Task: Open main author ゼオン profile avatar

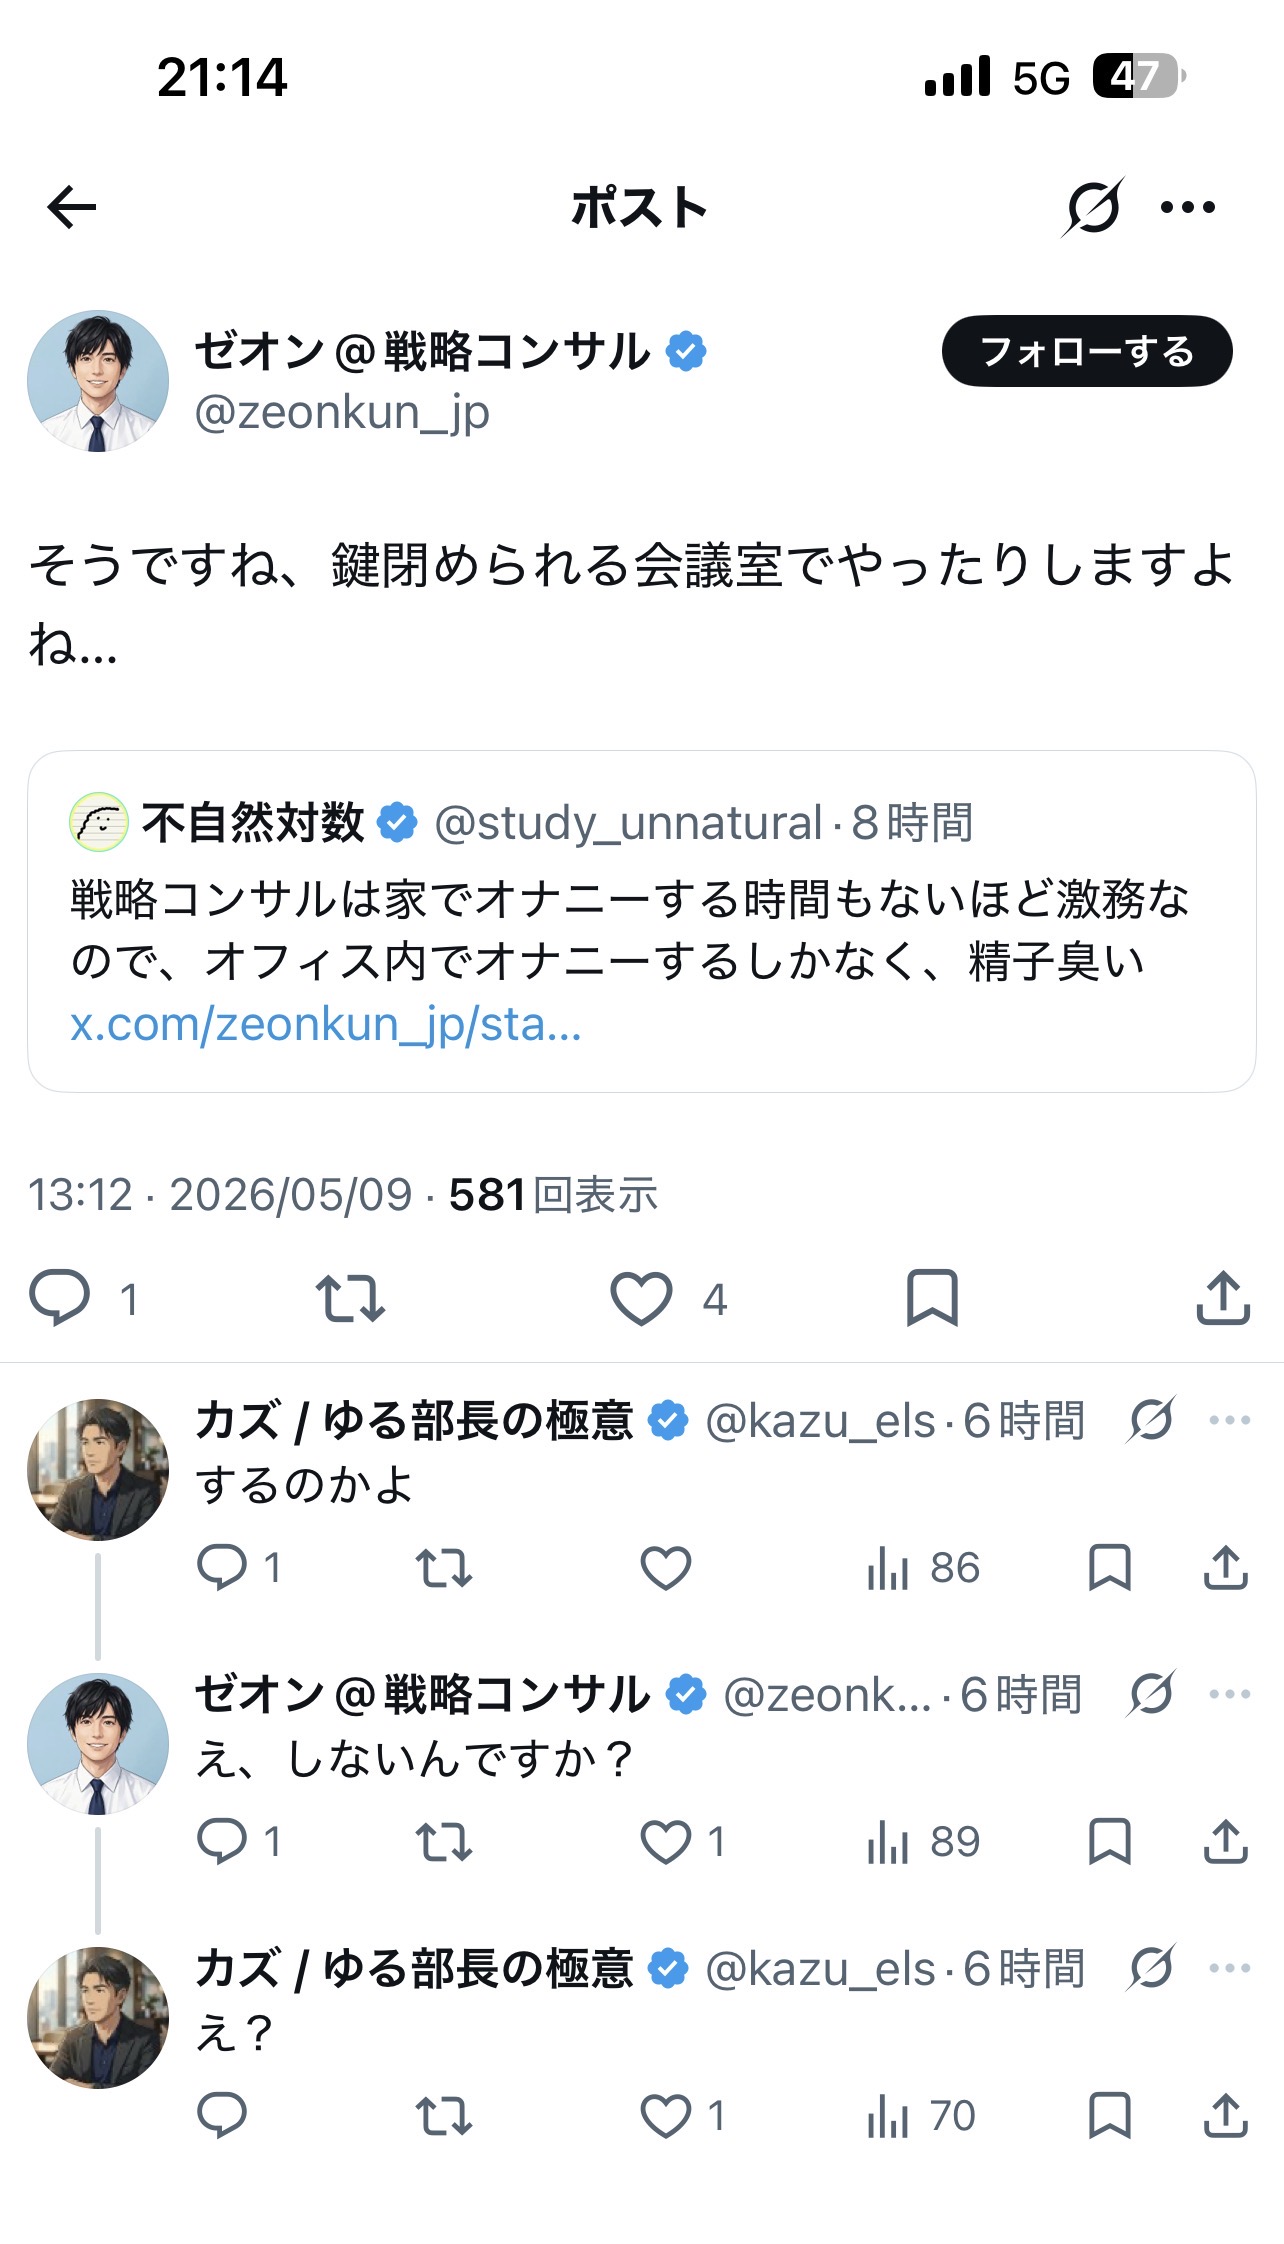Action: tap(98, 380)
